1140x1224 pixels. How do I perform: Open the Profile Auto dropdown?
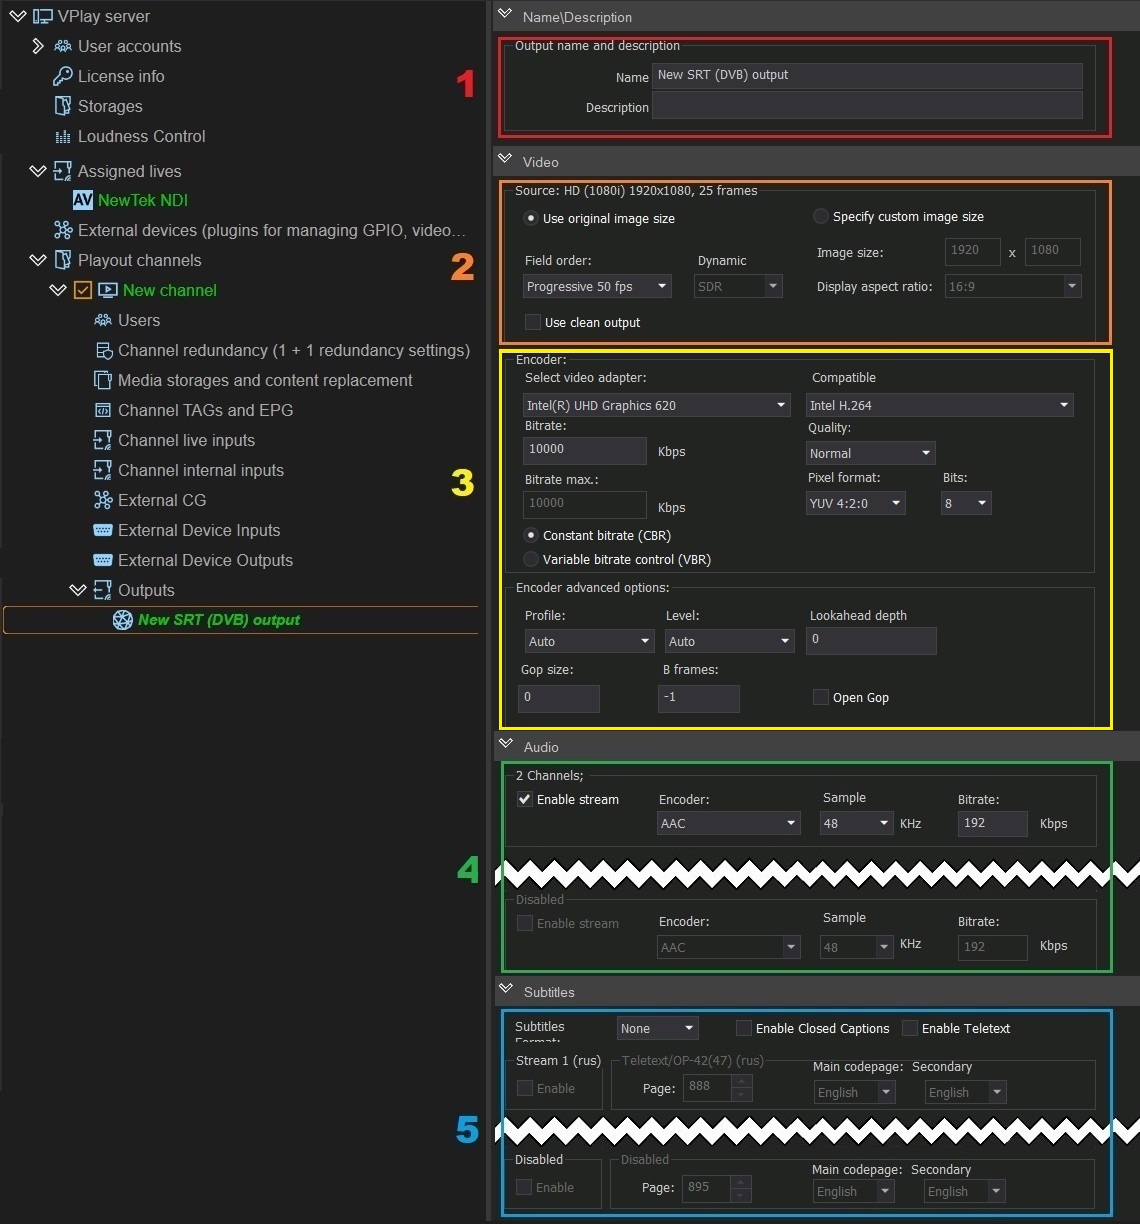tap(589, 641)
